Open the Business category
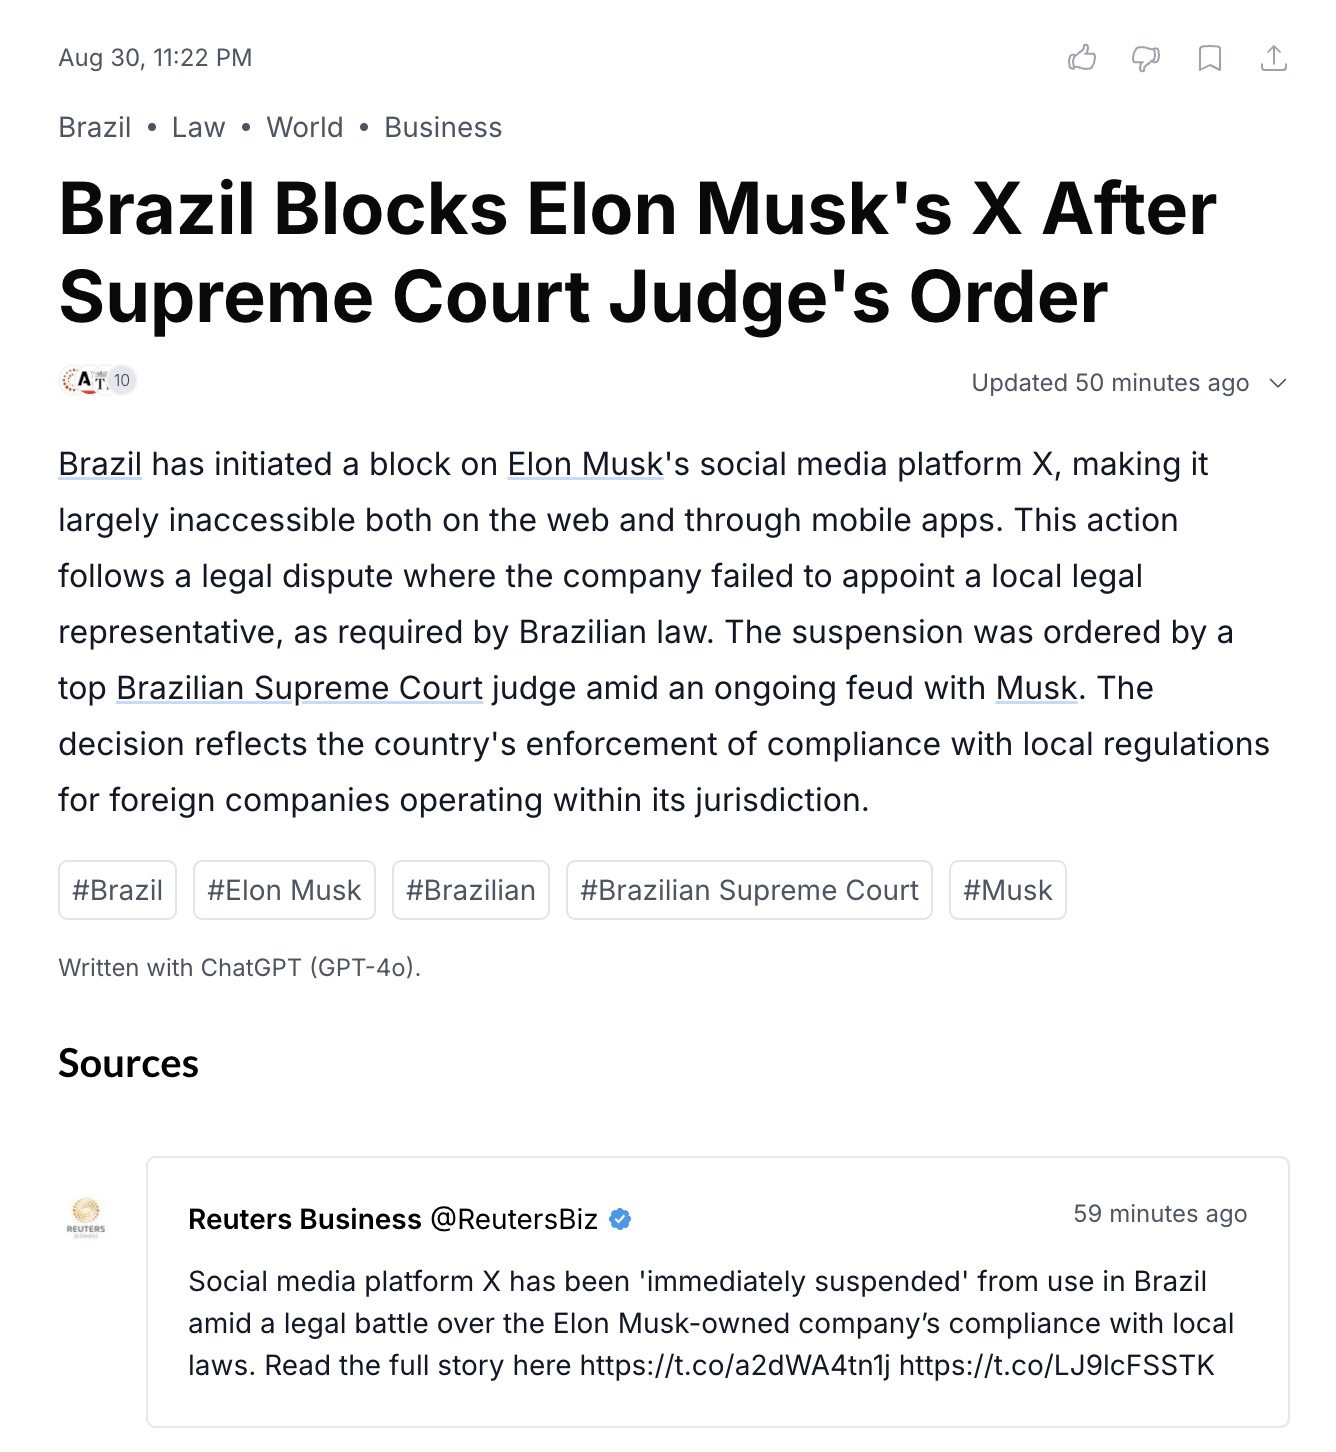Viewport: 1336px width, 1452px height. pos(443,128)
